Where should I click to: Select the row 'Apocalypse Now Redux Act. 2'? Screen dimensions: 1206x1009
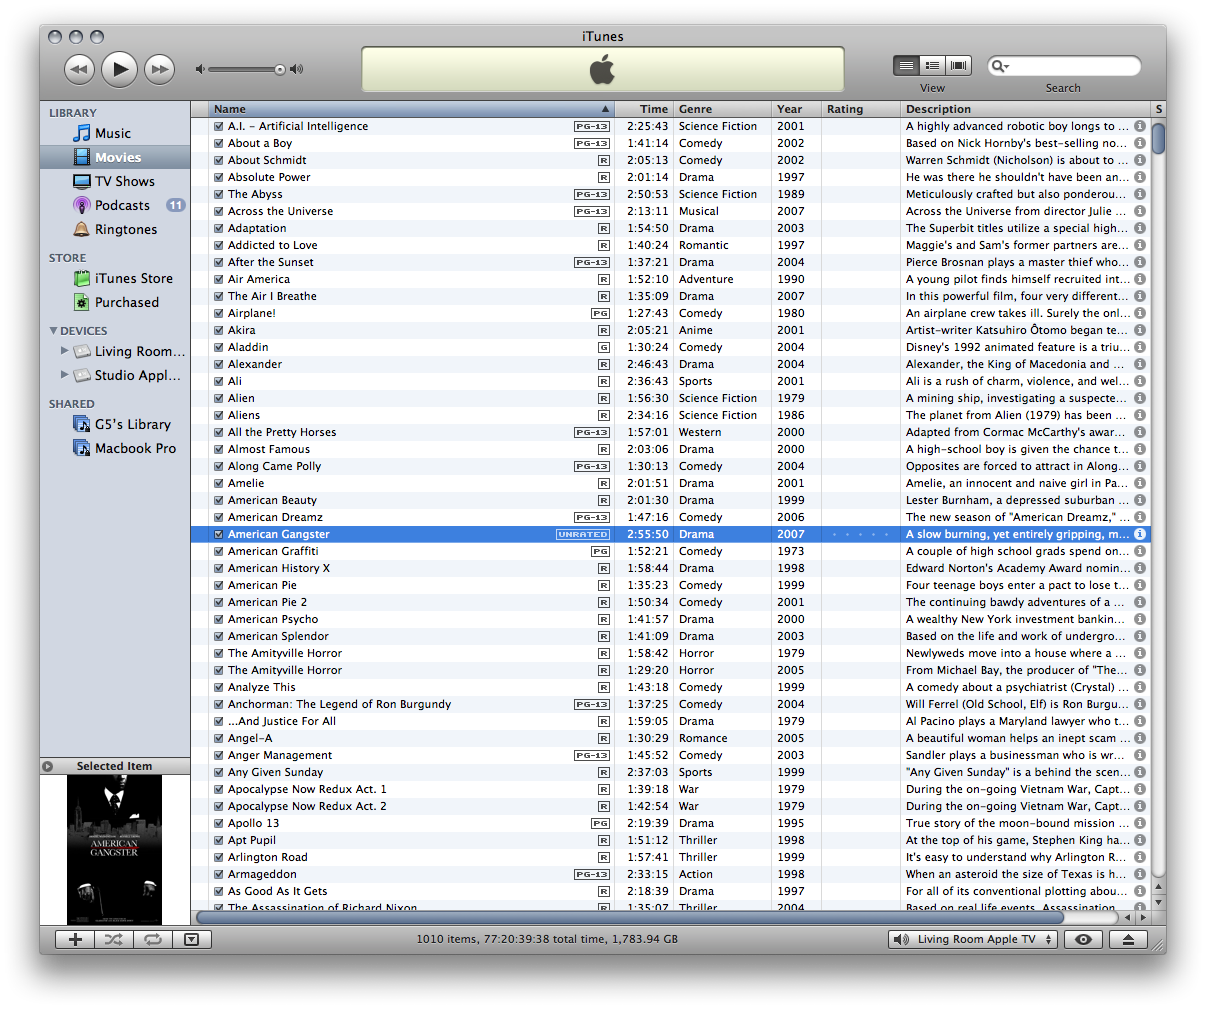pyautogui.click(x=670, y=806)
